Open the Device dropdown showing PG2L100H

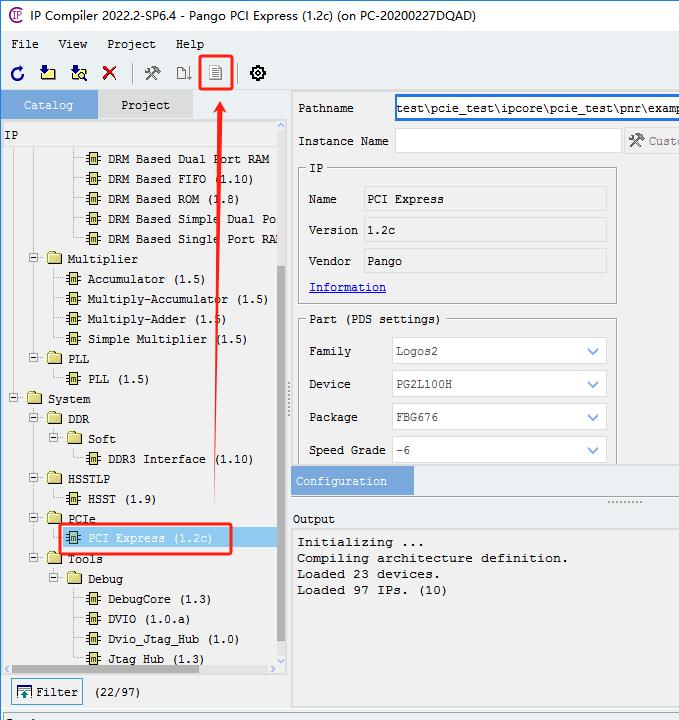(x=499, y=384)
